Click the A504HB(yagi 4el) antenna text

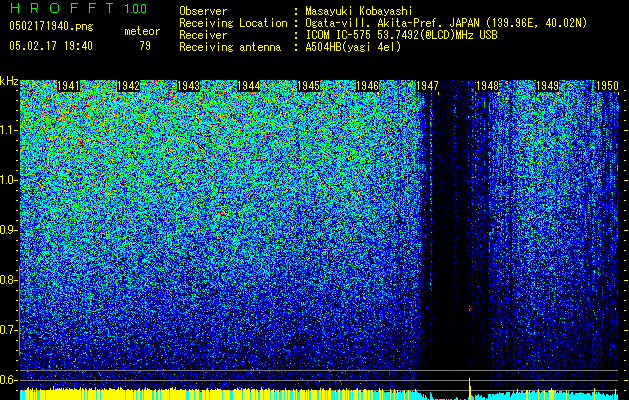[353, 47]
